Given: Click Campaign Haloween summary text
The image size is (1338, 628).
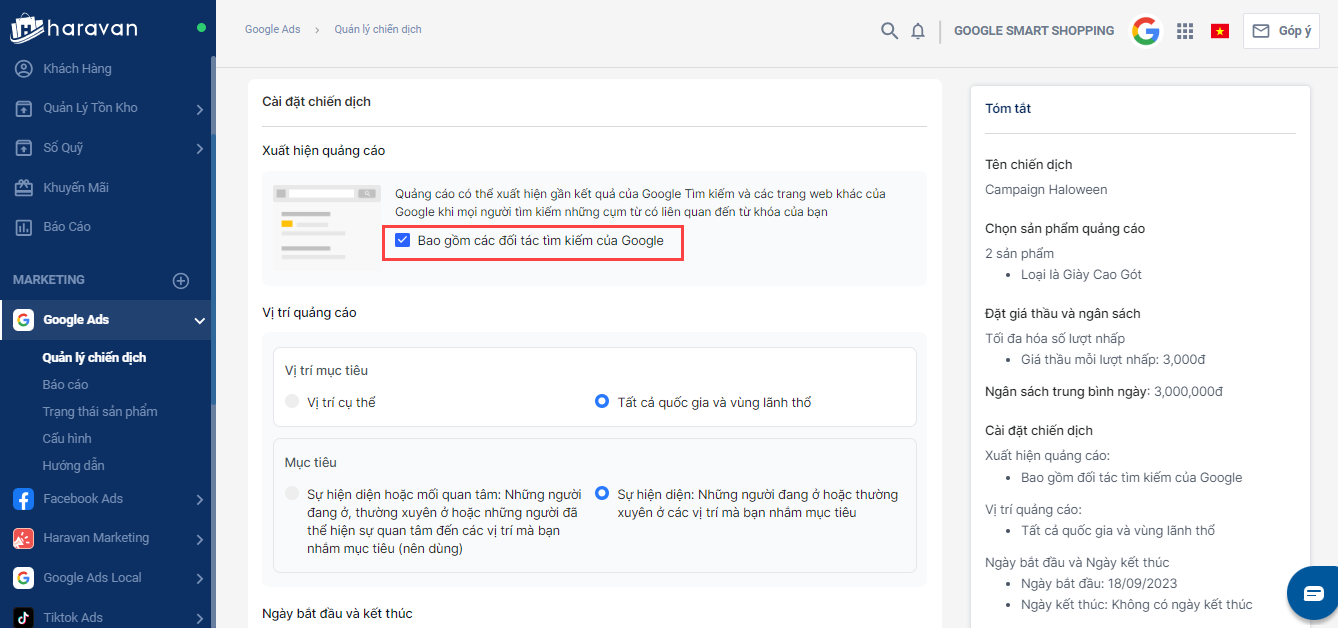Looking at the screenshot, I should tap(1046, 189).
